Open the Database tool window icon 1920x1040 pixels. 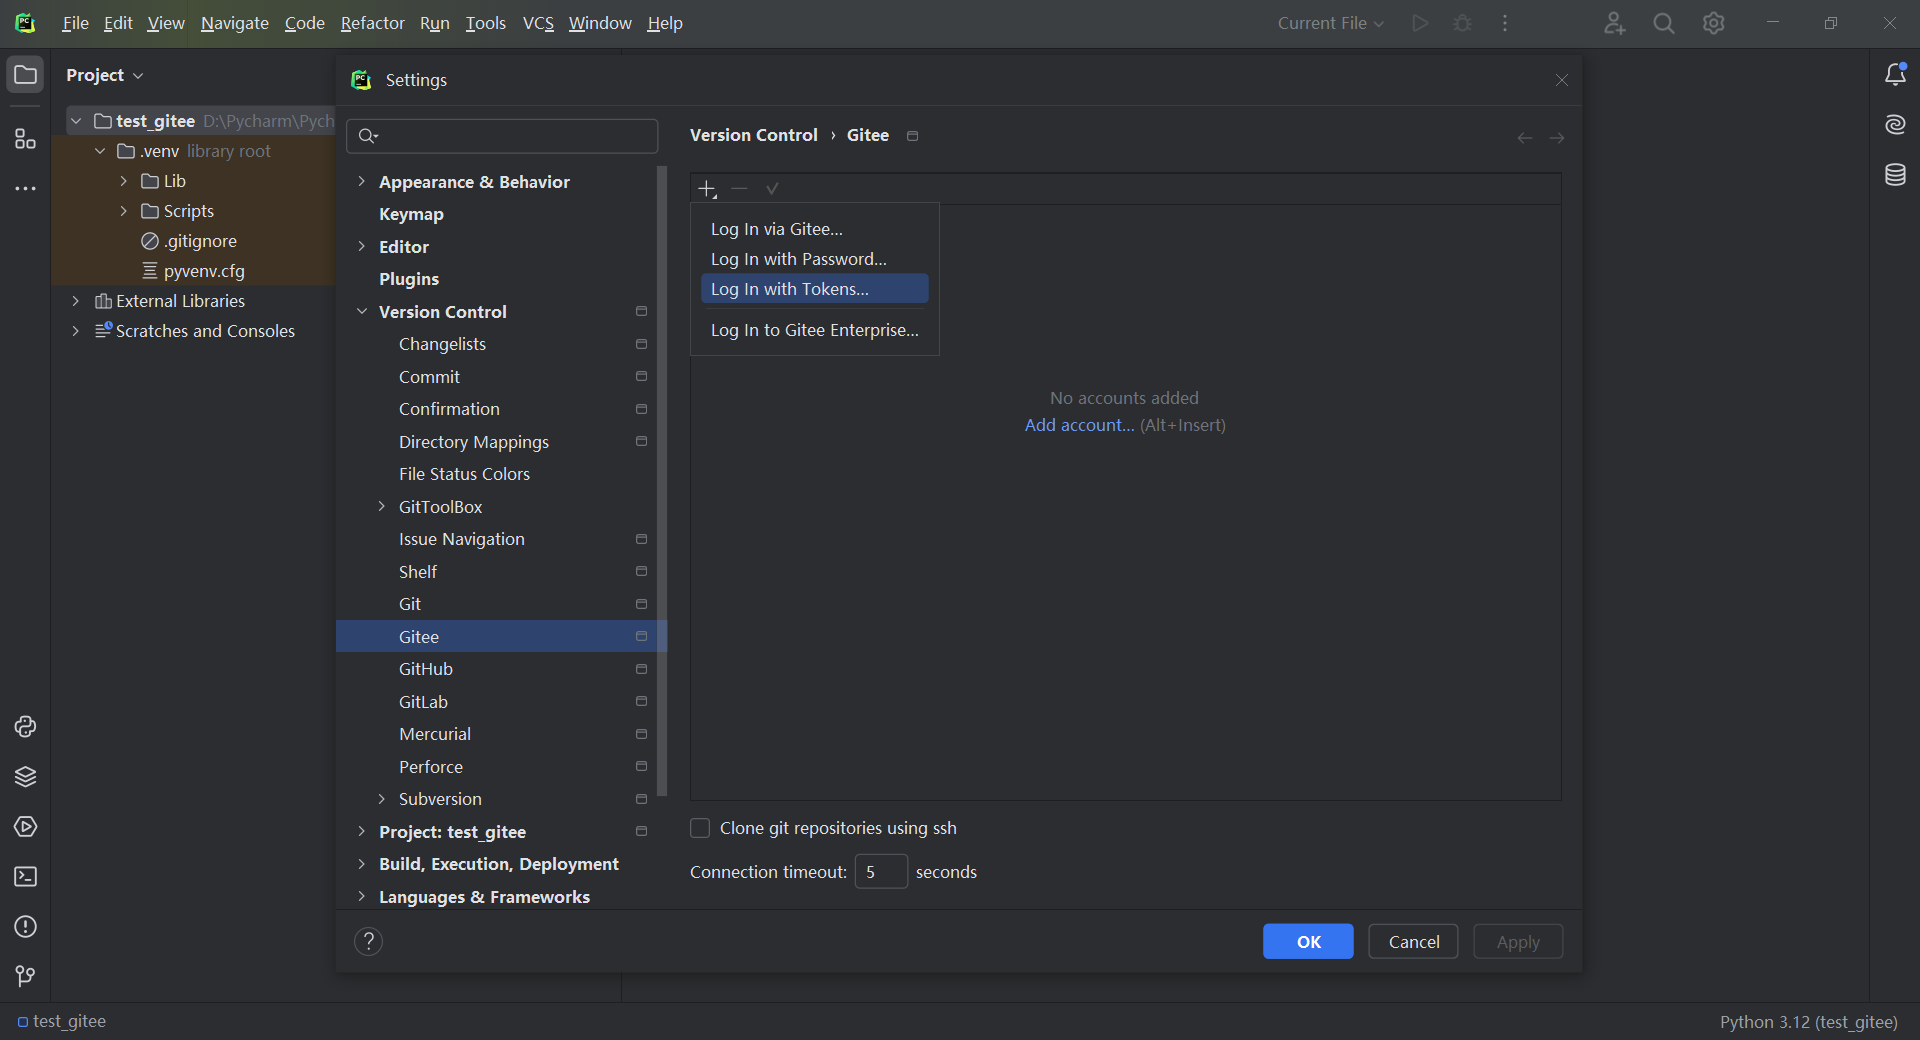[1895, 175]
